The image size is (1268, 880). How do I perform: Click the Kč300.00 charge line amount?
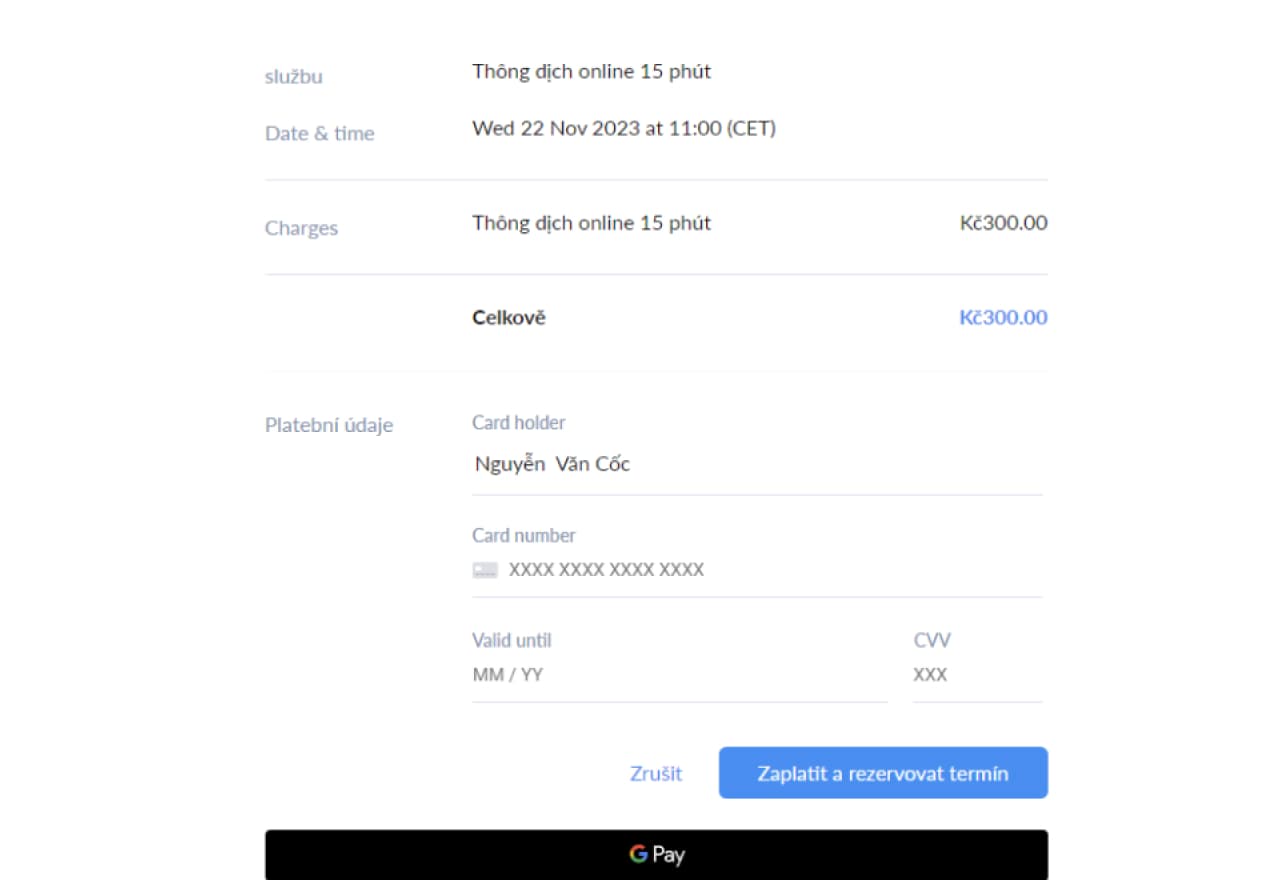point(1003,223)
